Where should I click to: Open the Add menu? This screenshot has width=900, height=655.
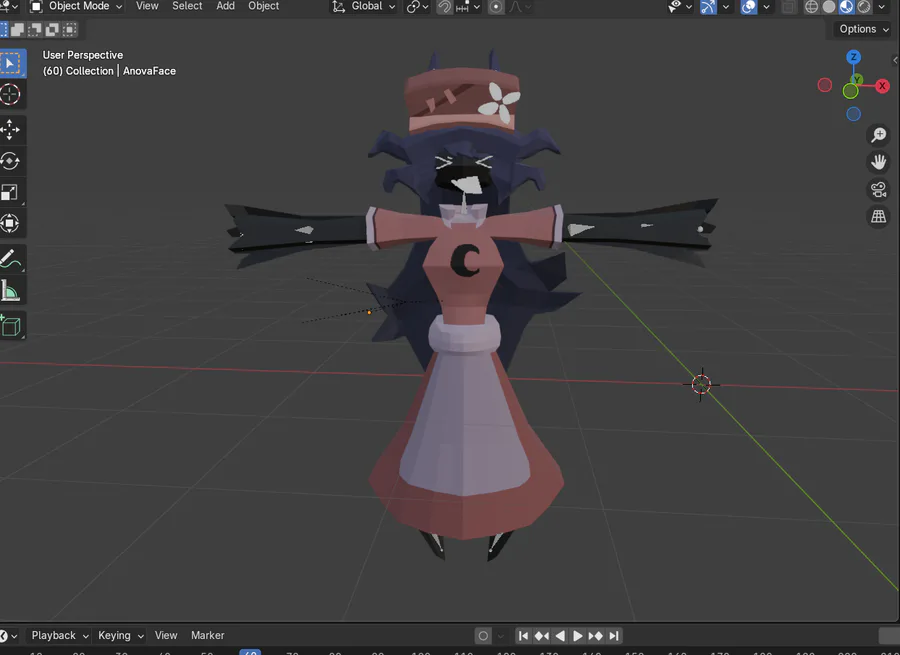225,6
